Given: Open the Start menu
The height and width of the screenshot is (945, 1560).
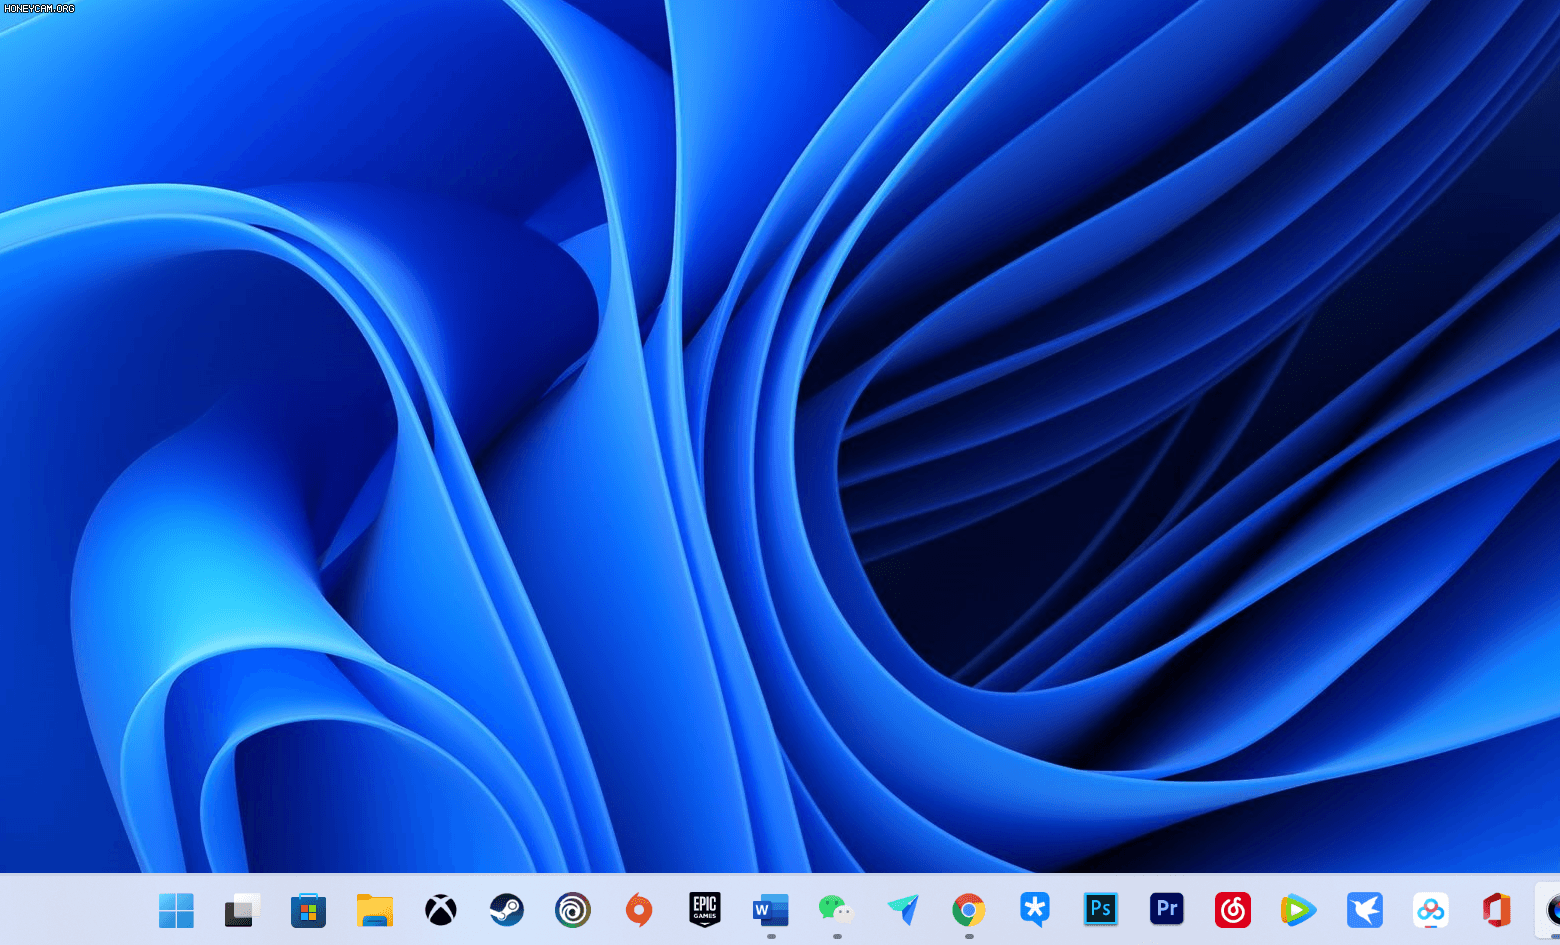Looking at the screenshot, I should click(176, 910).
